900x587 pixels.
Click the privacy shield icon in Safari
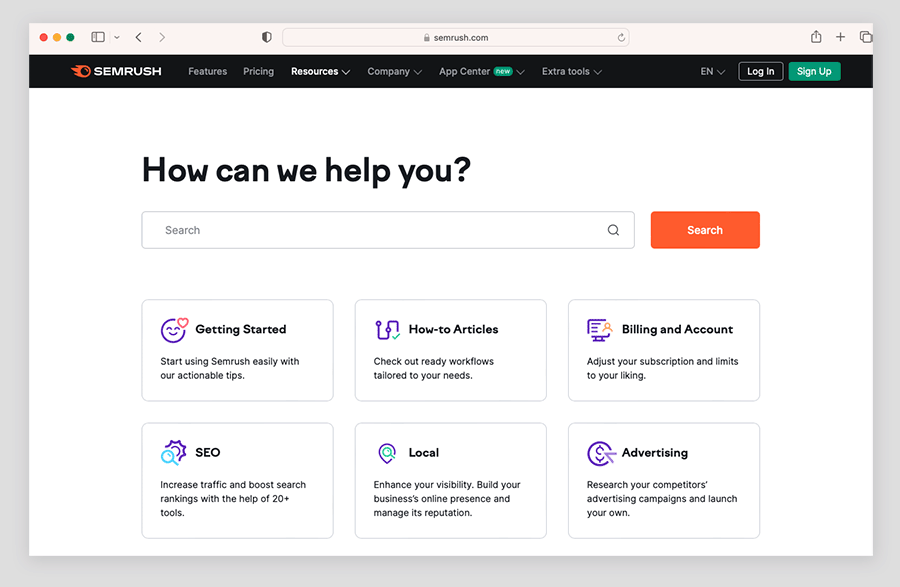pyautogui.click(x=266, y=37)
